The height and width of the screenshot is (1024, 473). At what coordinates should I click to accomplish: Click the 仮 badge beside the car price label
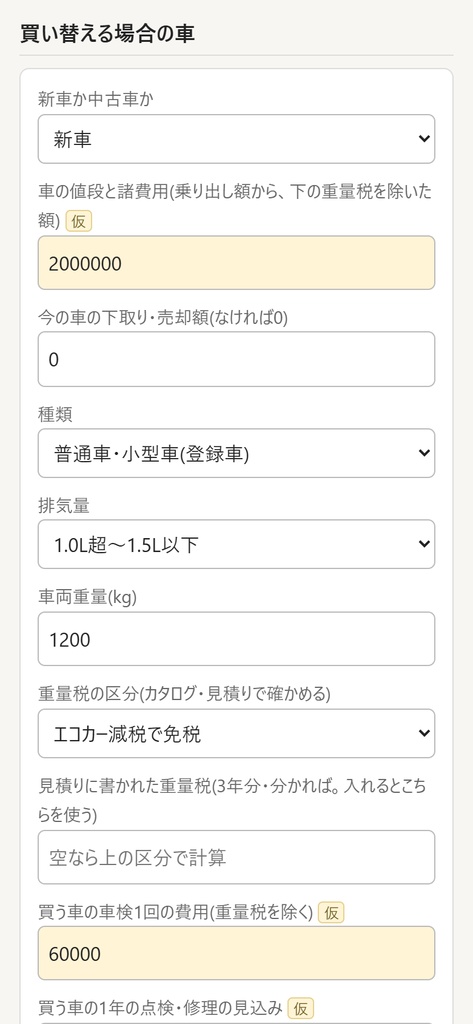point(78,221)
